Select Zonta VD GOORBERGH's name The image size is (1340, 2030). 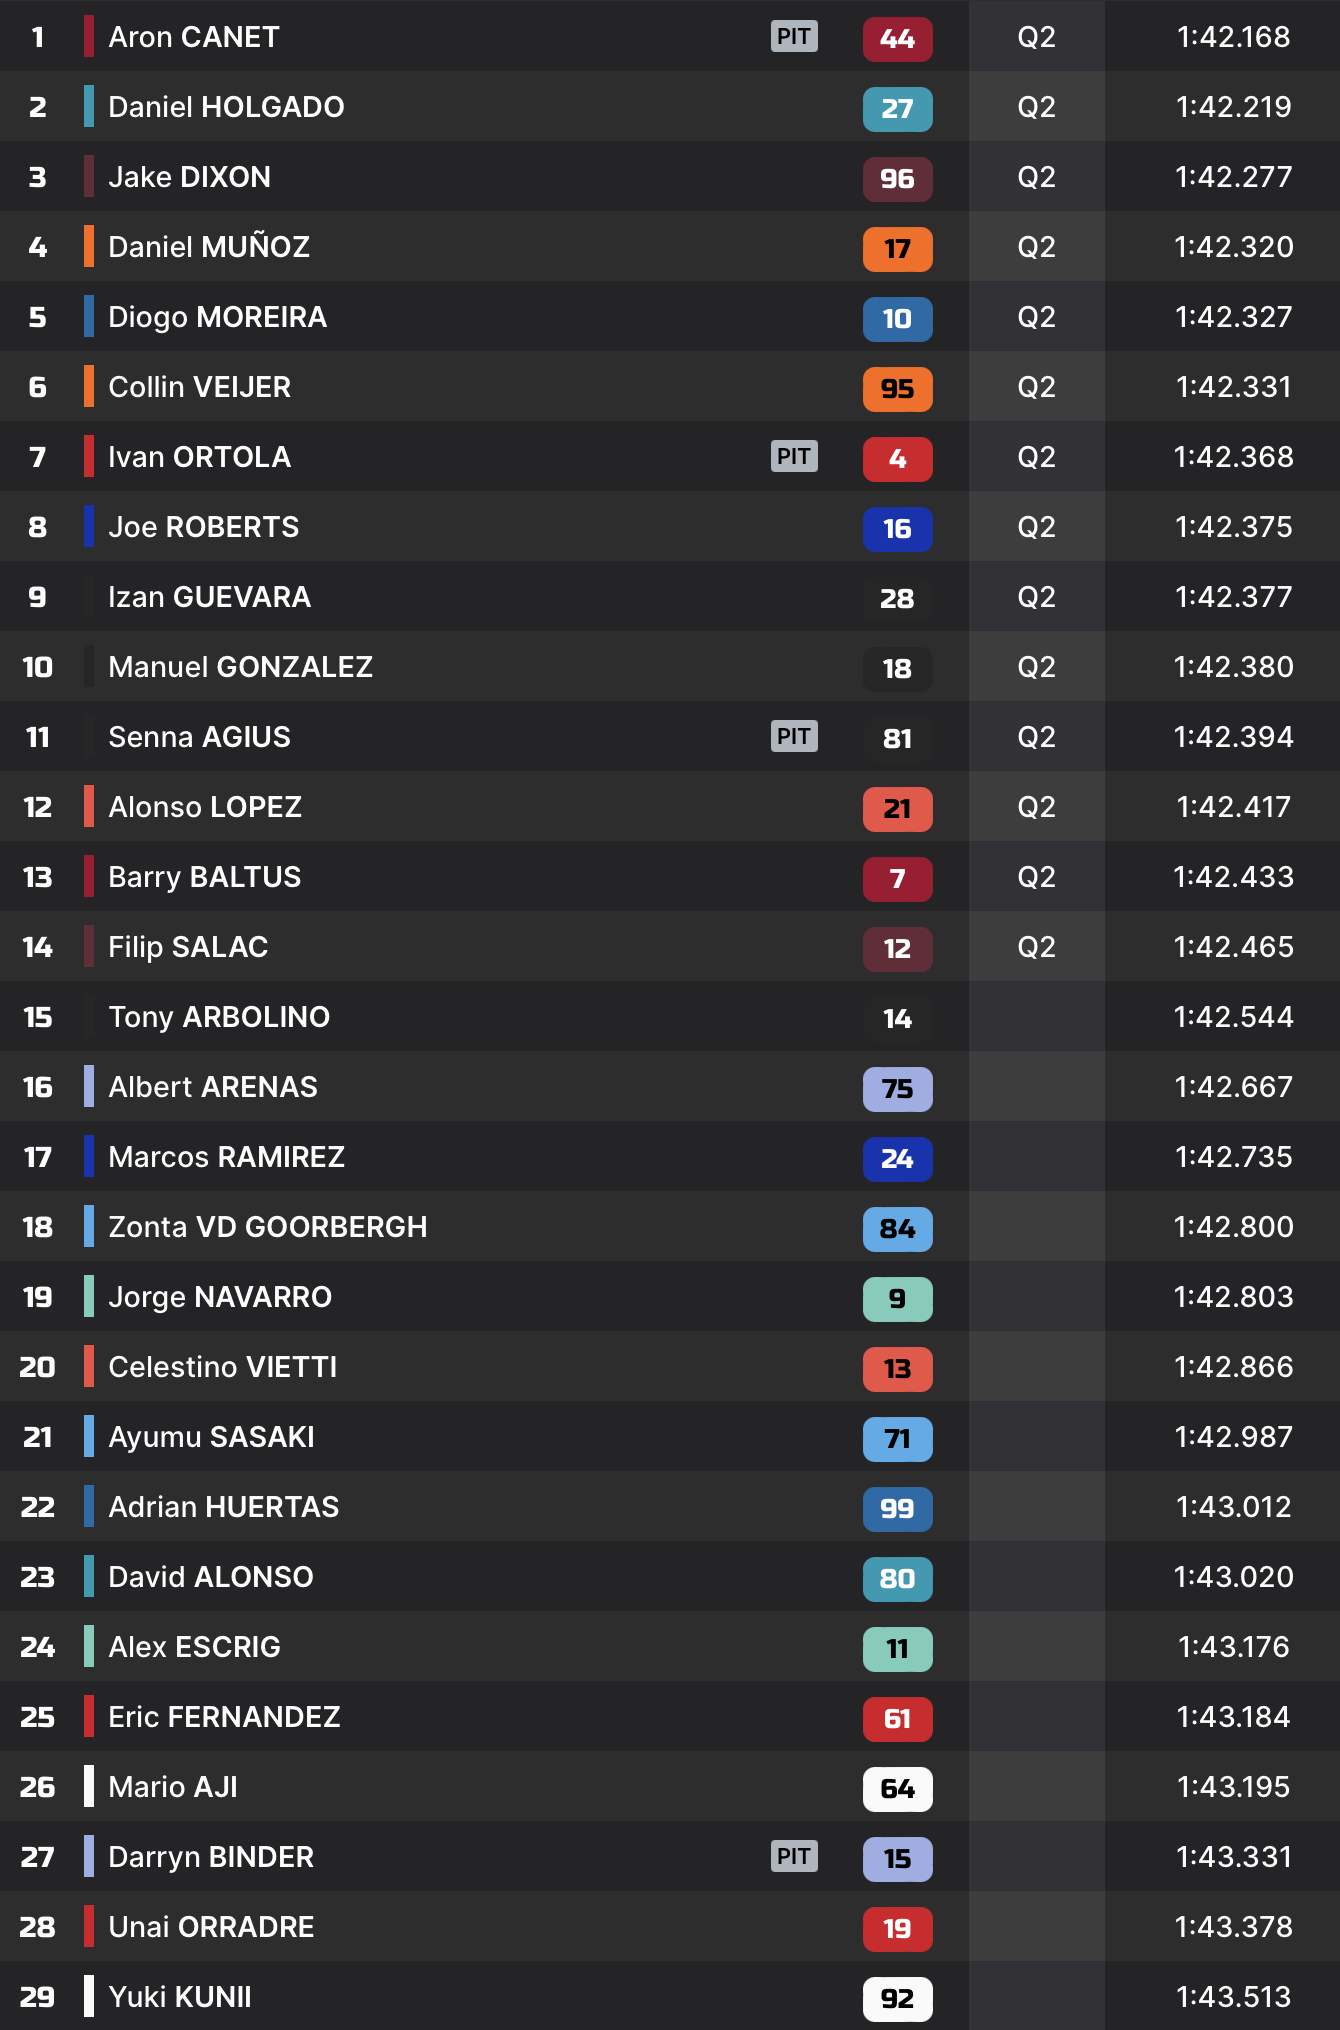tap(267, 1227)
